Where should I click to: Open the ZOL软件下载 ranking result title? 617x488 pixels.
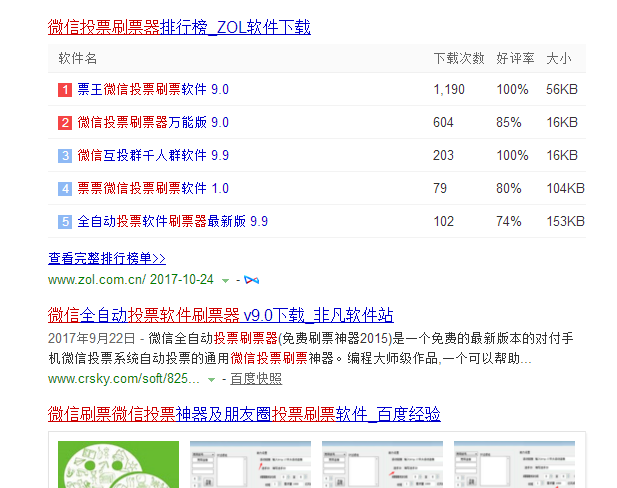pyautogui.click(x=179, y=27)
